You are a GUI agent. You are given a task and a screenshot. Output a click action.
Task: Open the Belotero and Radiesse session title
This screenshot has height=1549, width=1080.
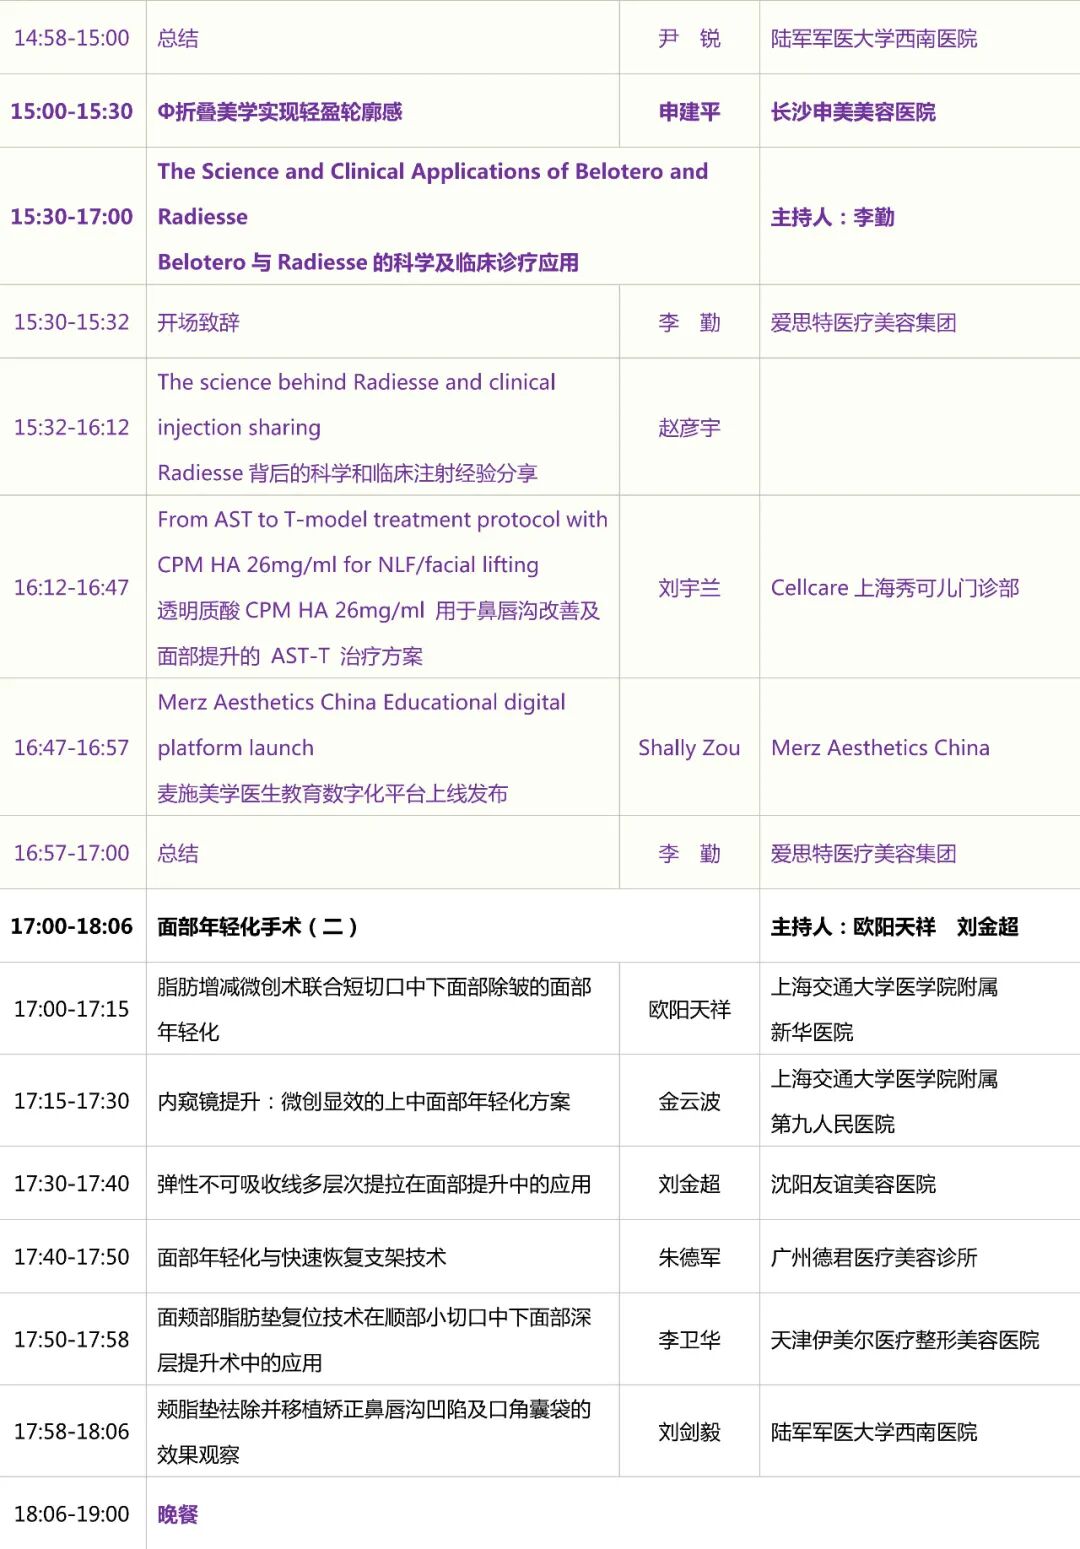pos(430,216)
